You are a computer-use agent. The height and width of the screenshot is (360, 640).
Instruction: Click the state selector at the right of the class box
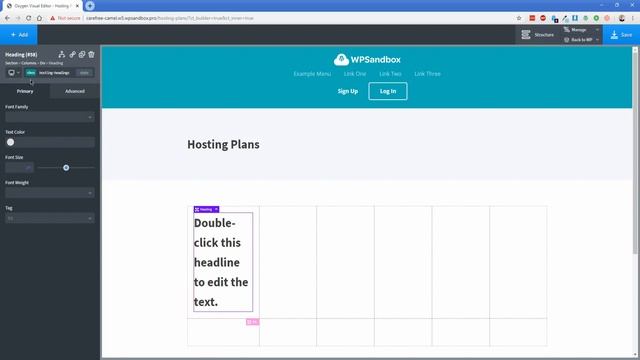click(84, 73)
